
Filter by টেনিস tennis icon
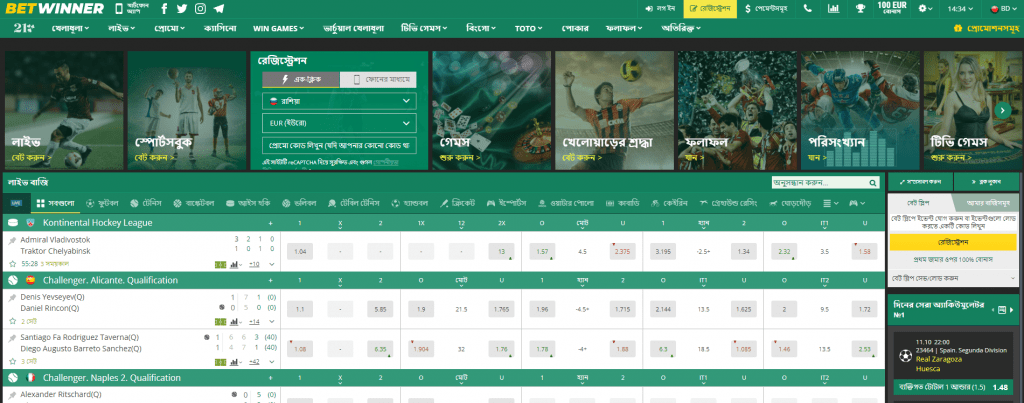click(x=146, y=203)
